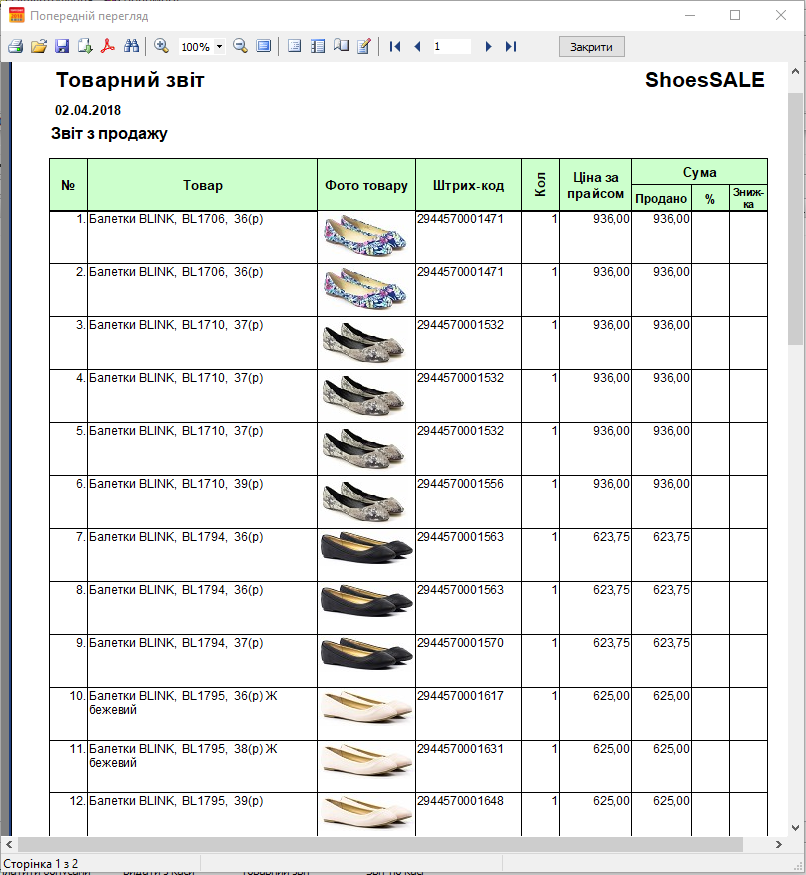Open a report file with folder icon
806x875 pixels.
pos(39,47)
